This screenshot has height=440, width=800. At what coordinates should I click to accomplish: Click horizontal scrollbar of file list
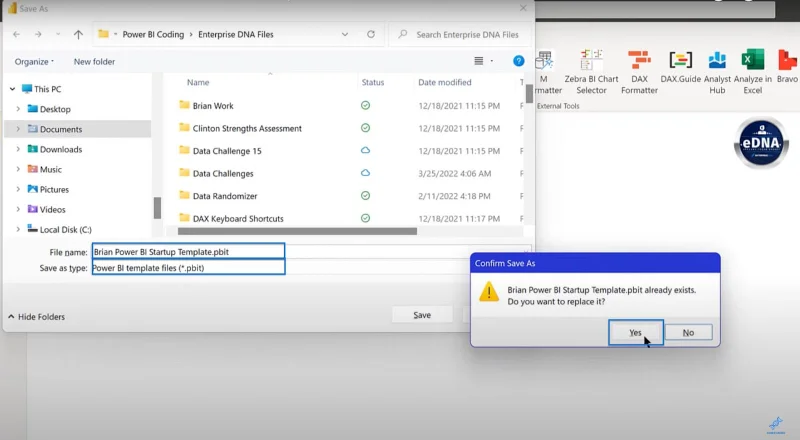(297, 231)
